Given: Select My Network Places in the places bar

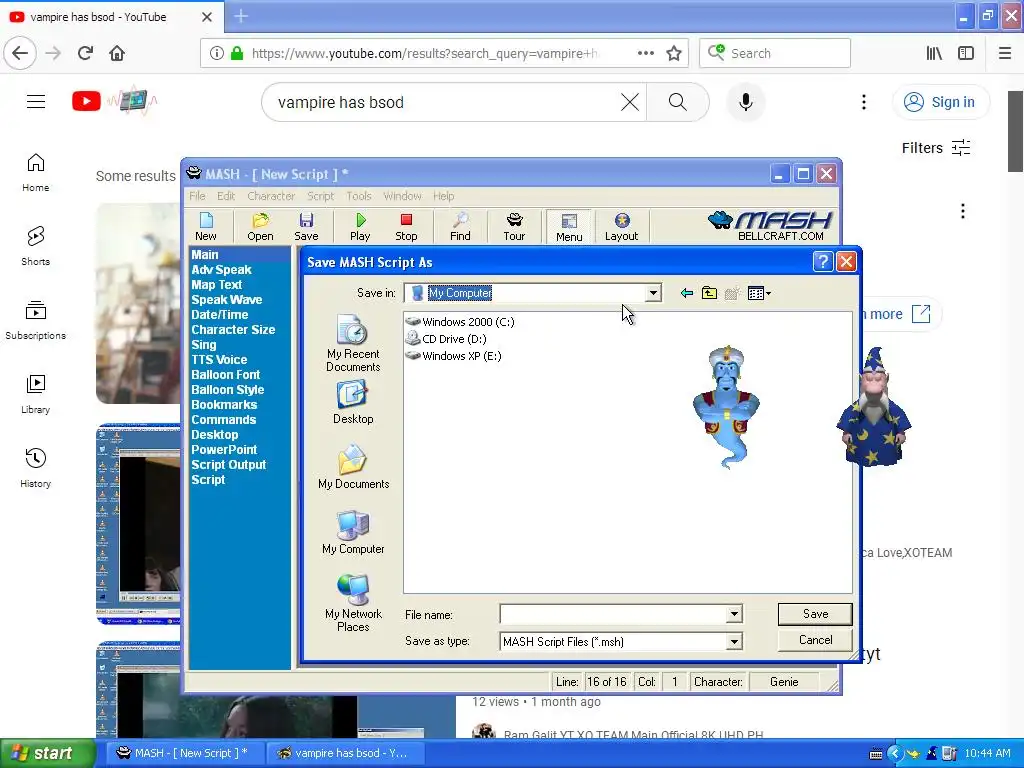Looking at the screenshot, I should 353,603.
